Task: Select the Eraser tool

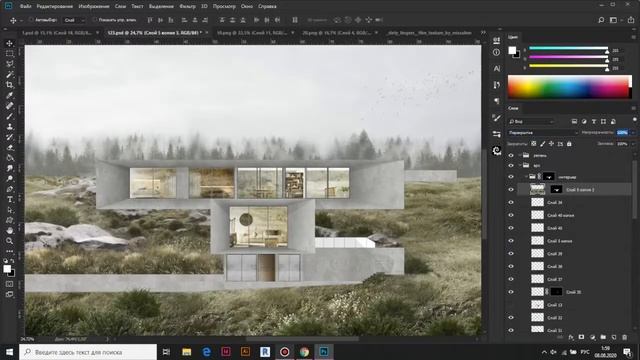Action: tap(9, 147)
